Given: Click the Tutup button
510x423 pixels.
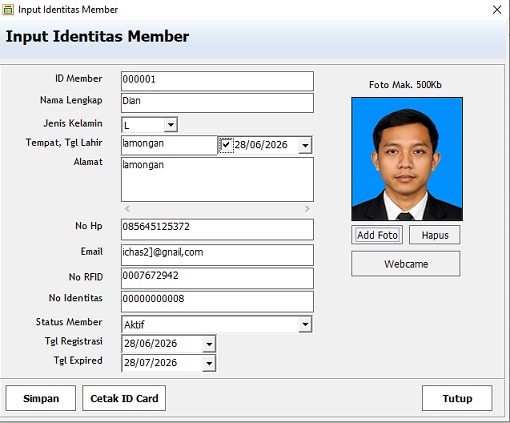Looking at the screenshot, I should coord(457,398).
